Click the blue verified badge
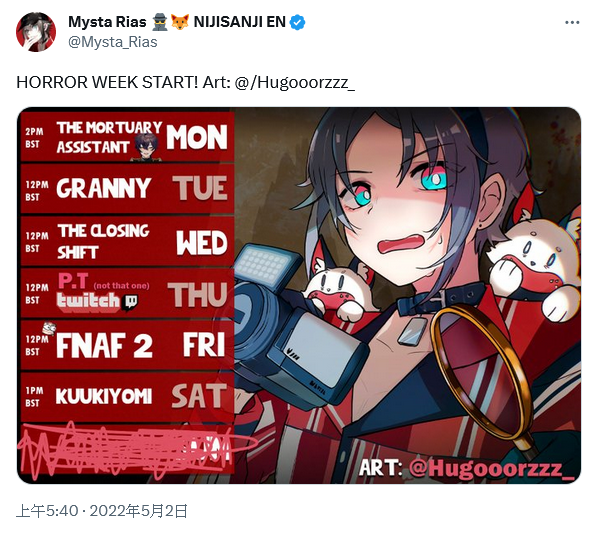 coord(297,23)
